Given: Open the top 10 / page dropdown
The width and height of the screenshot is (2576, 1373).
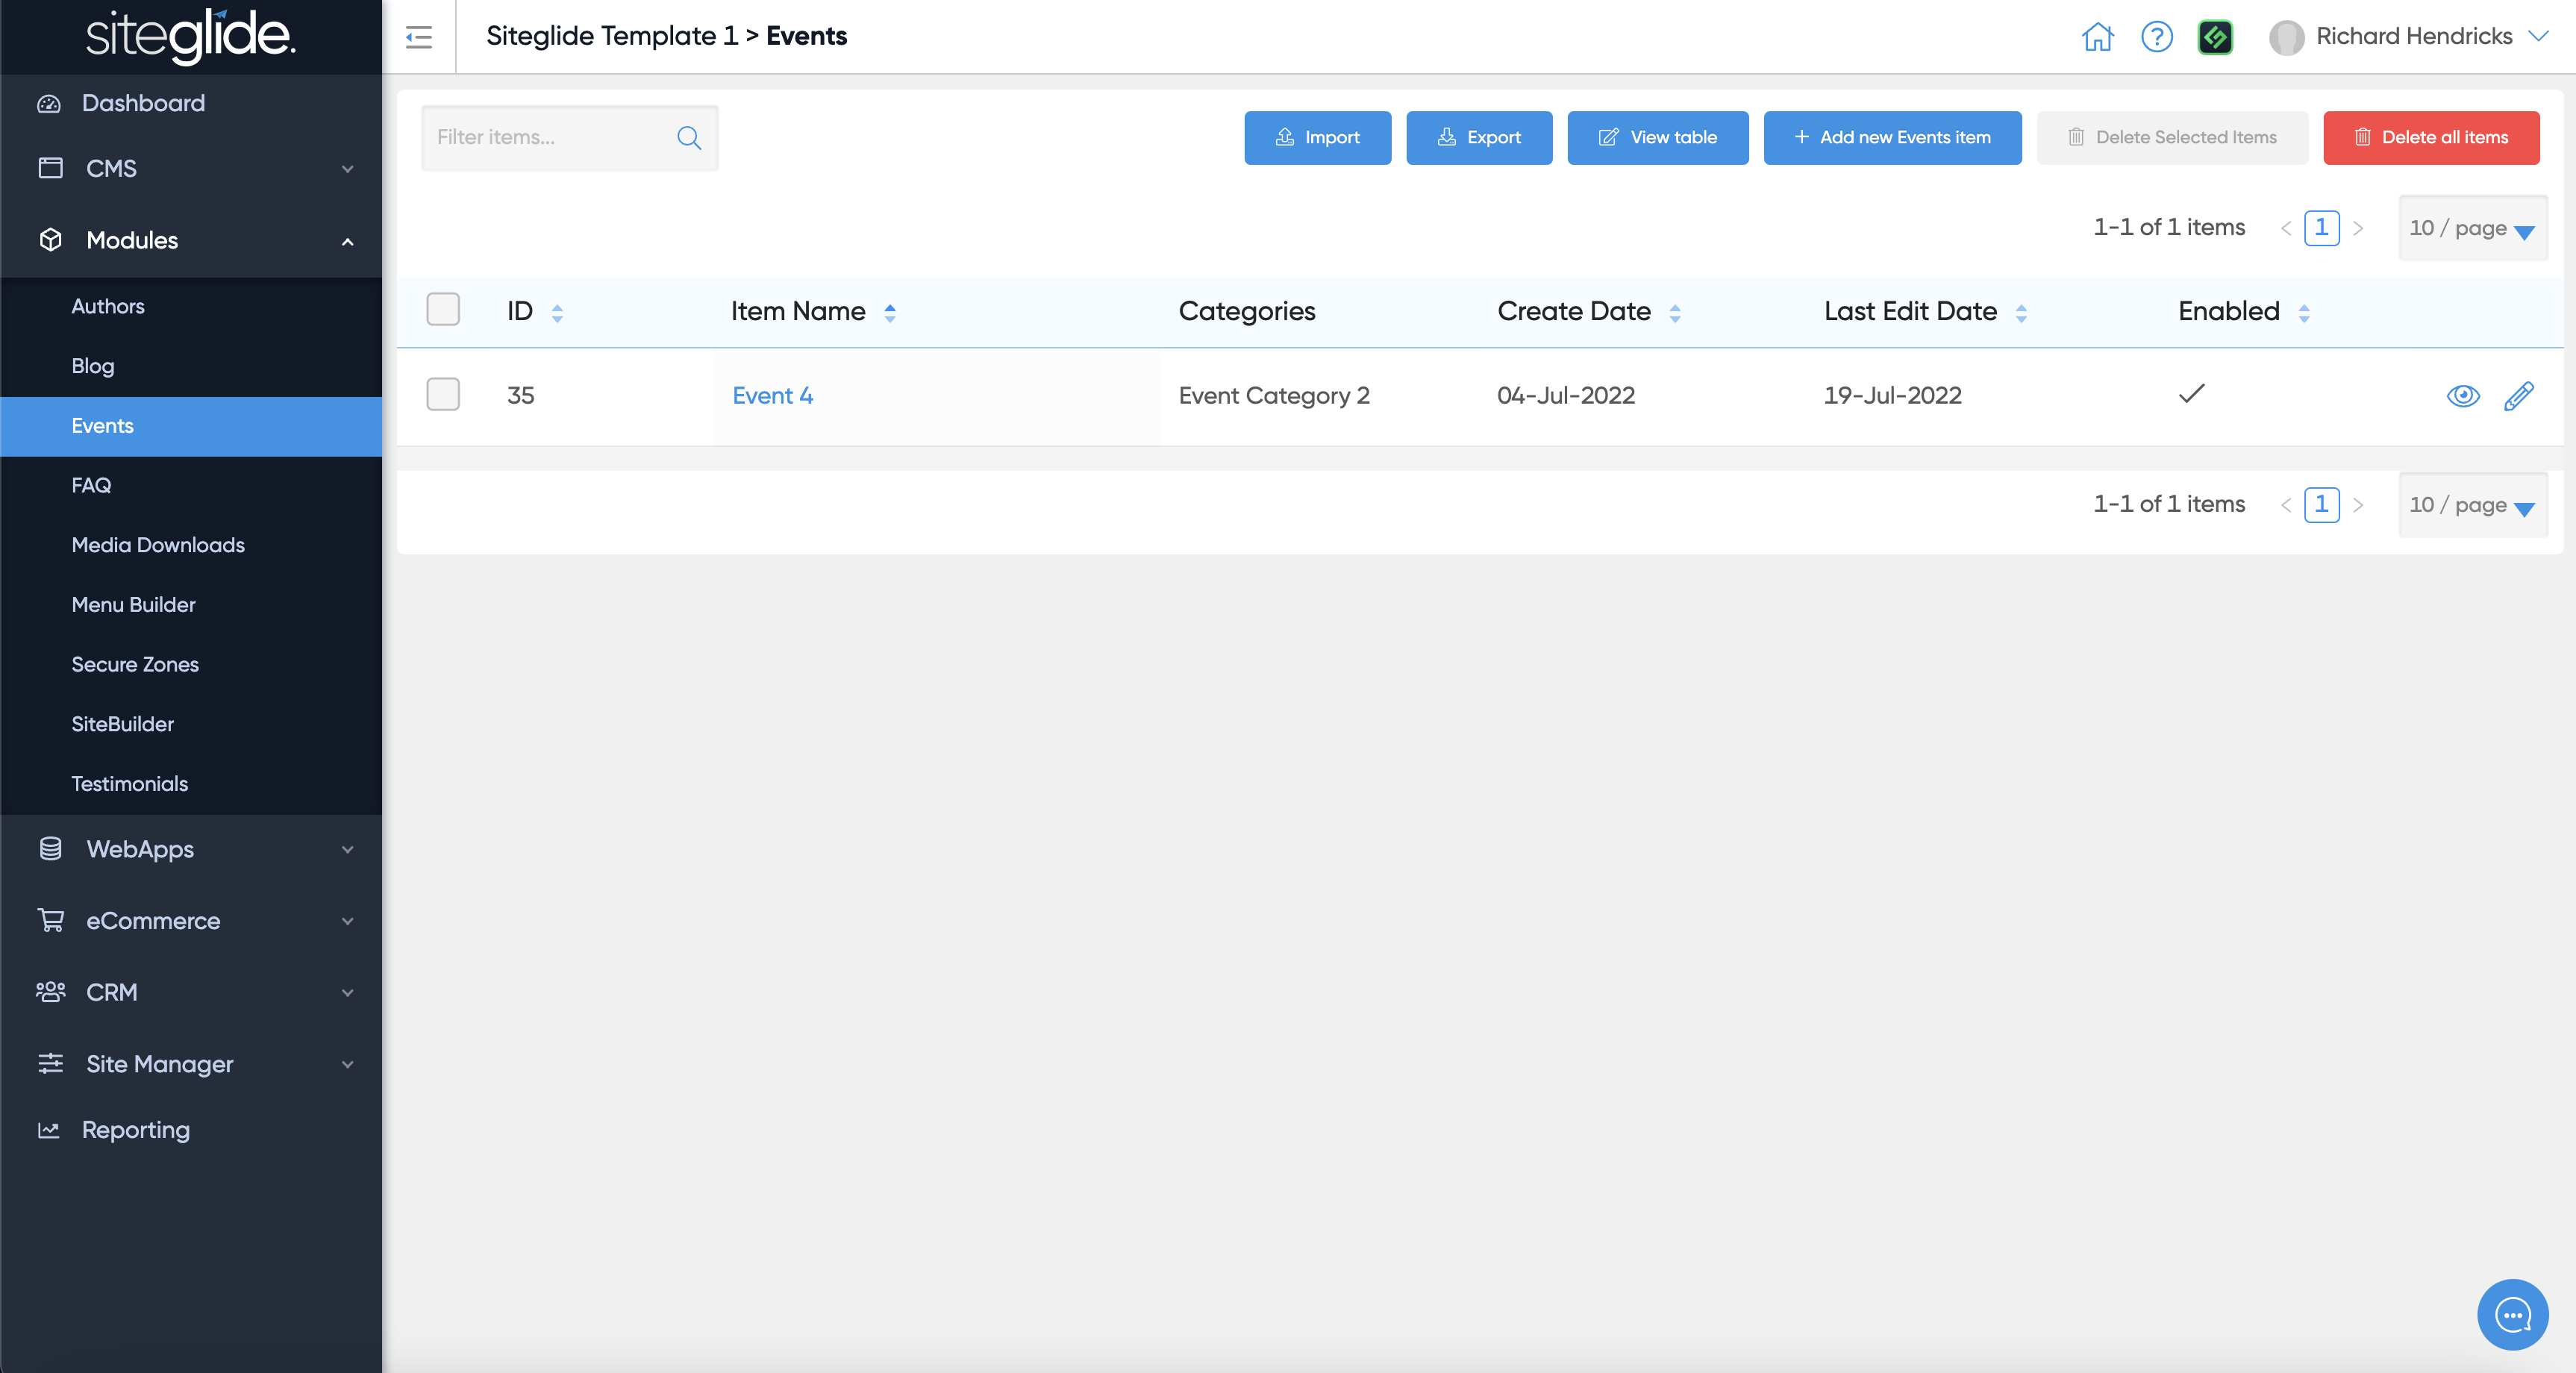Looking at the screenshot, I should [x=2472, y=229].
